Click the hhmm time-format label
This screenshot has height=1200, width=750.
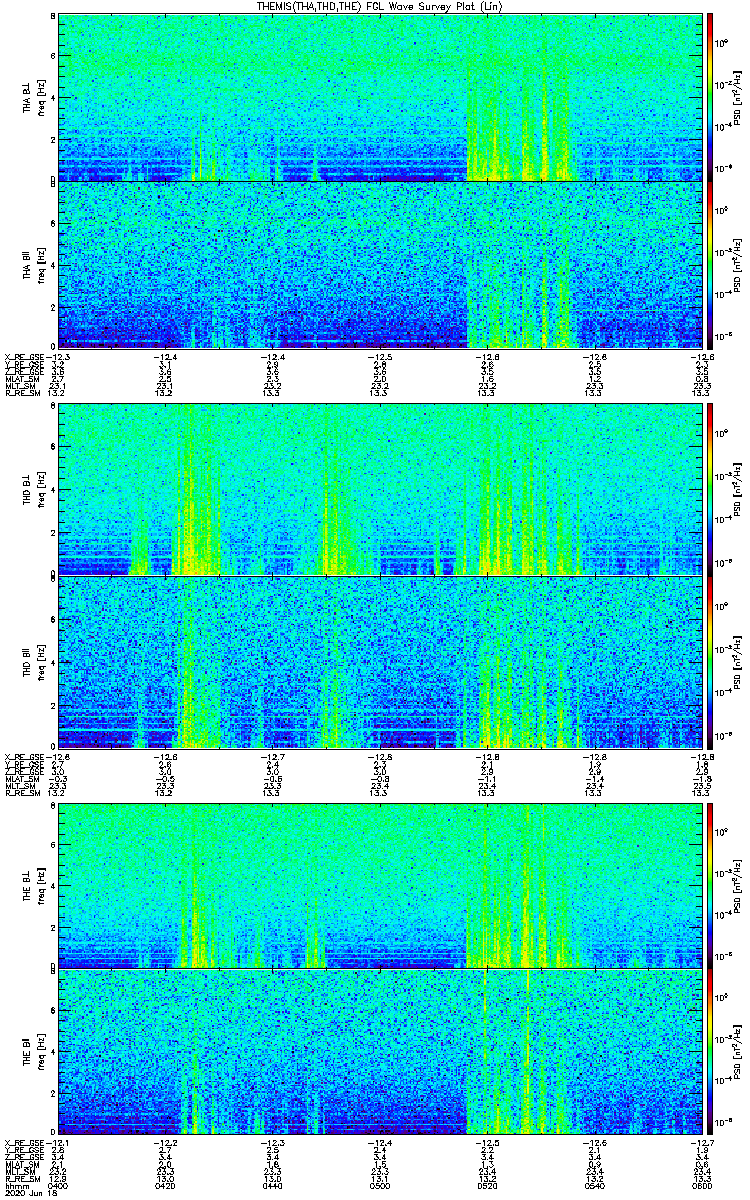click(x=15, y=1185)
